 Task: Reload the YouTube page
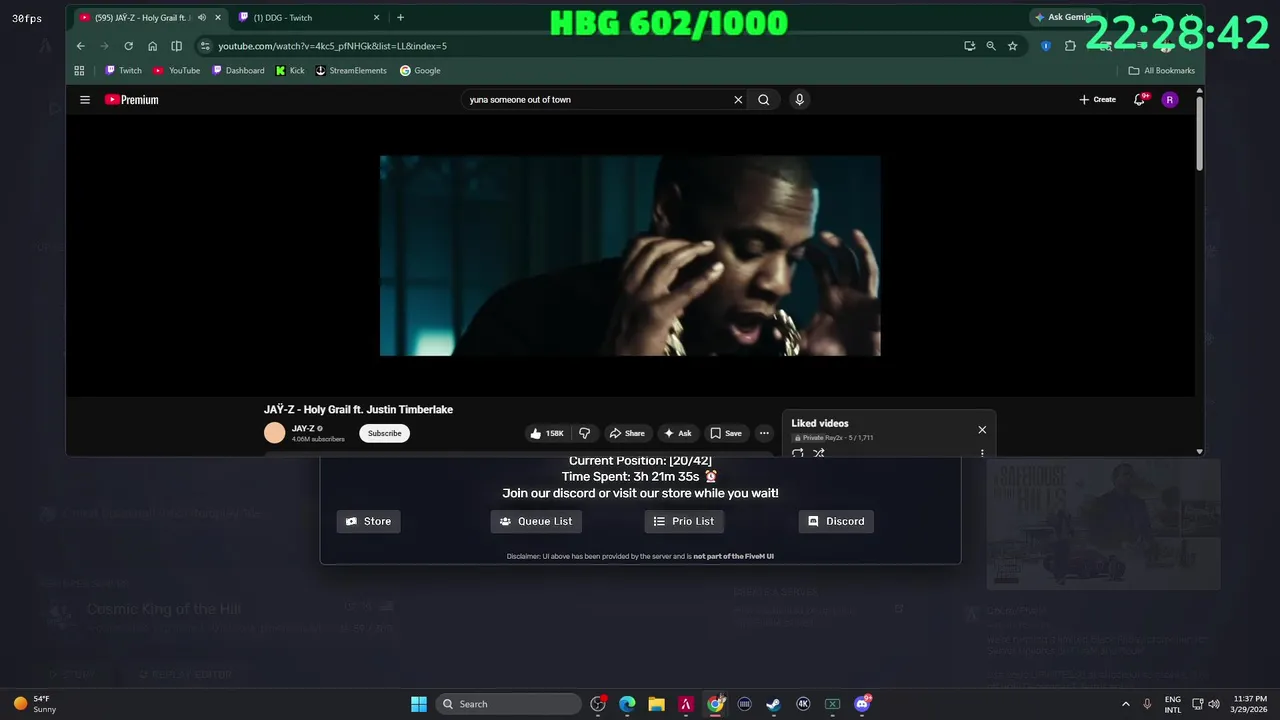click(x=128, y=46)
